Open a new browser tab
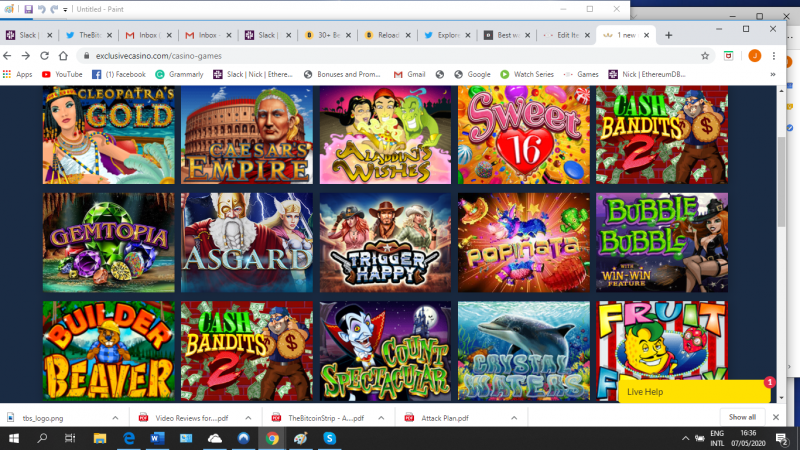This screenshot has width=800, height=450. [x=668, y=35]
